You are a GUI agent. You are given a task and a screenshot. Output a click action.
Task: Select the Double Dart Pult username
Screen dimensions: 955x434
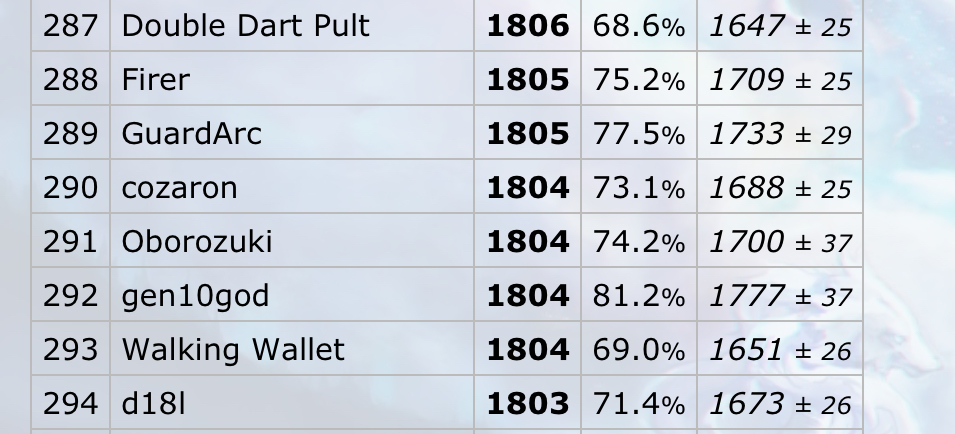pyautogui.click(x=245, y=26)
